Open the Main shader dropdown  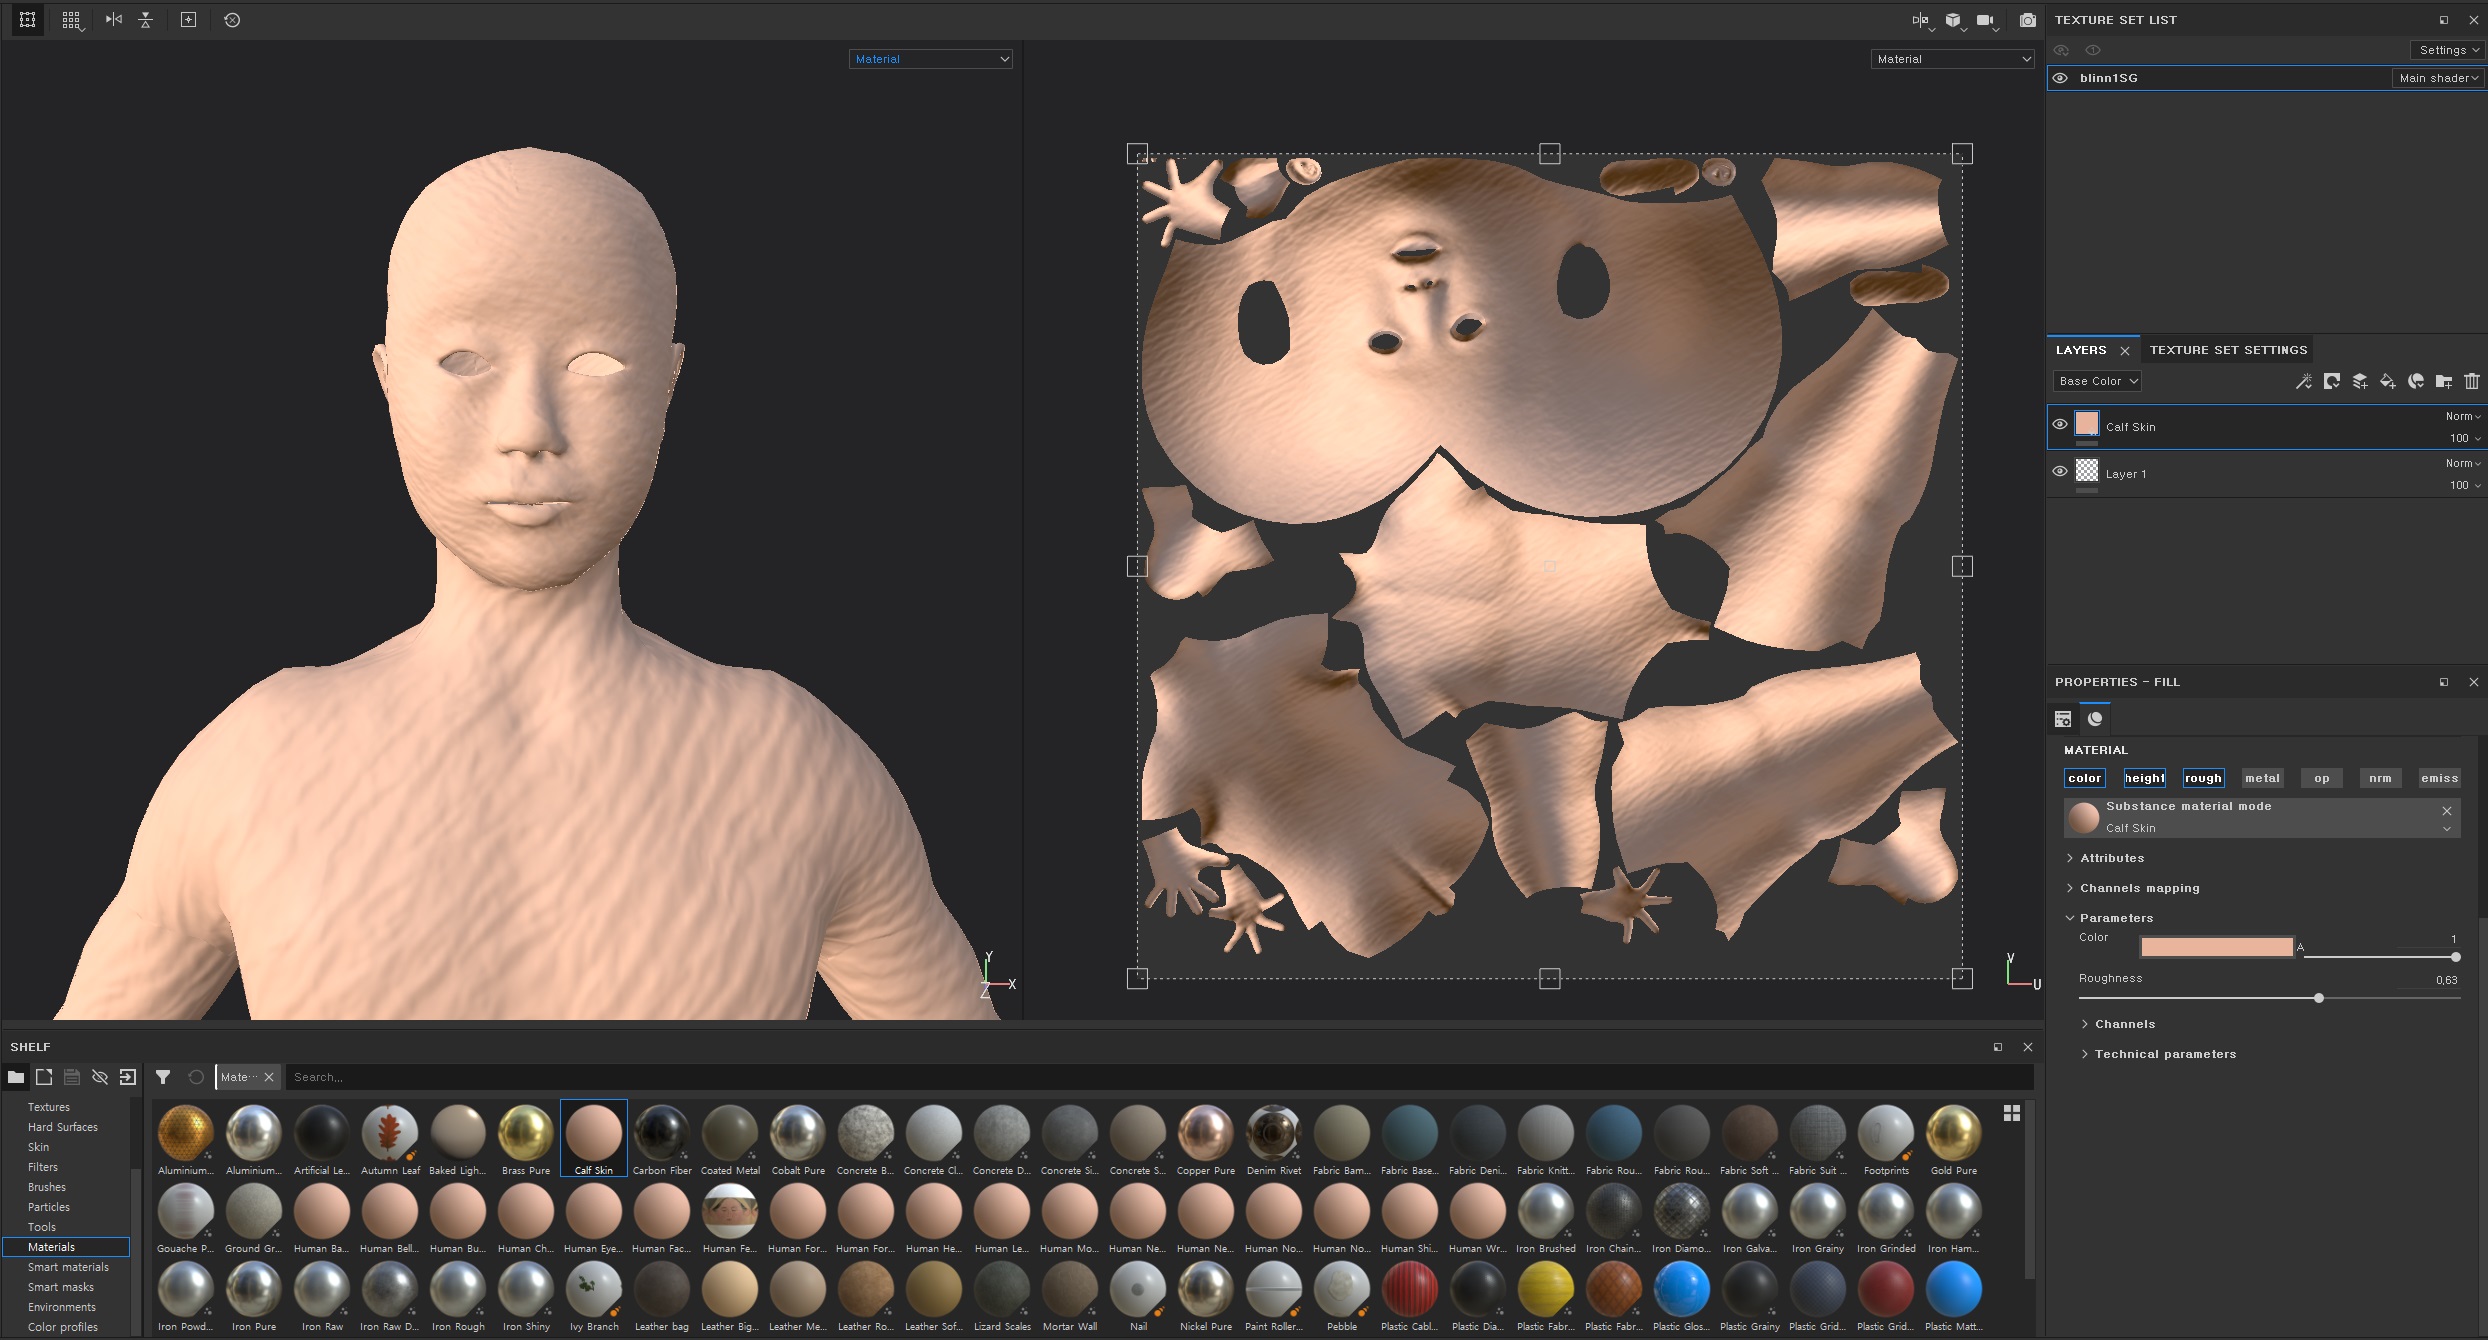pyautogui.click(x=2438, y=78)
